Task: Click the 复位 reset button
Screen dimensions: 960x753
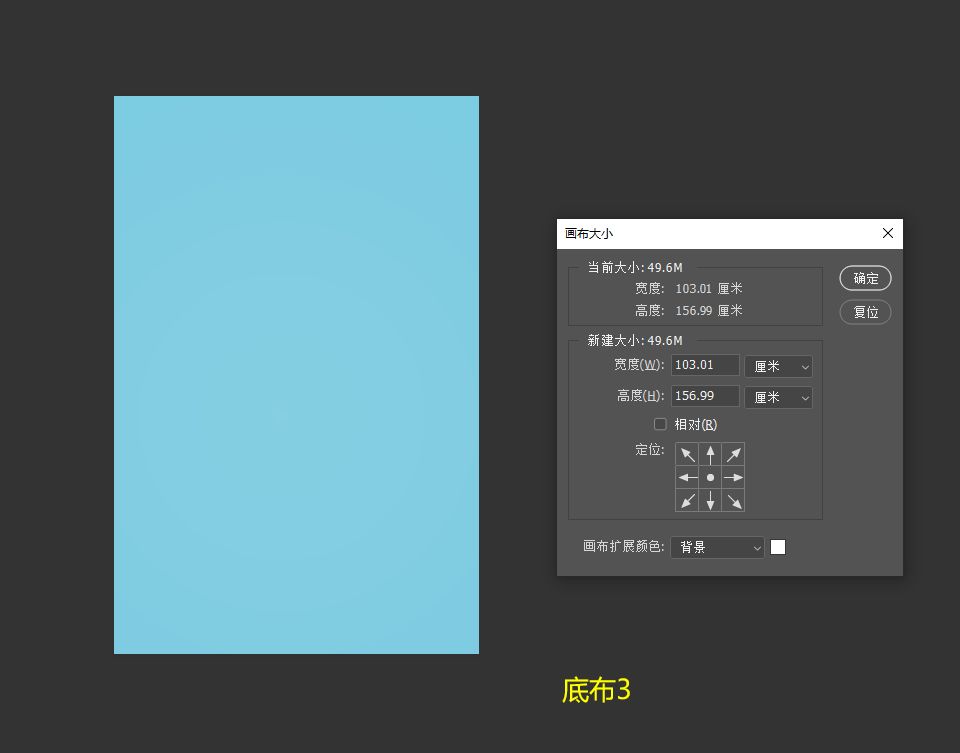Action: 865,312
